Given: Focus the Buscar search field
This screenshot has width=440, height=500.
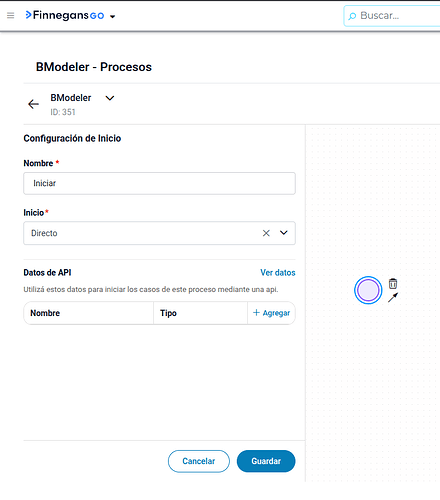Looking at the screenshot, I should (392, 16).
